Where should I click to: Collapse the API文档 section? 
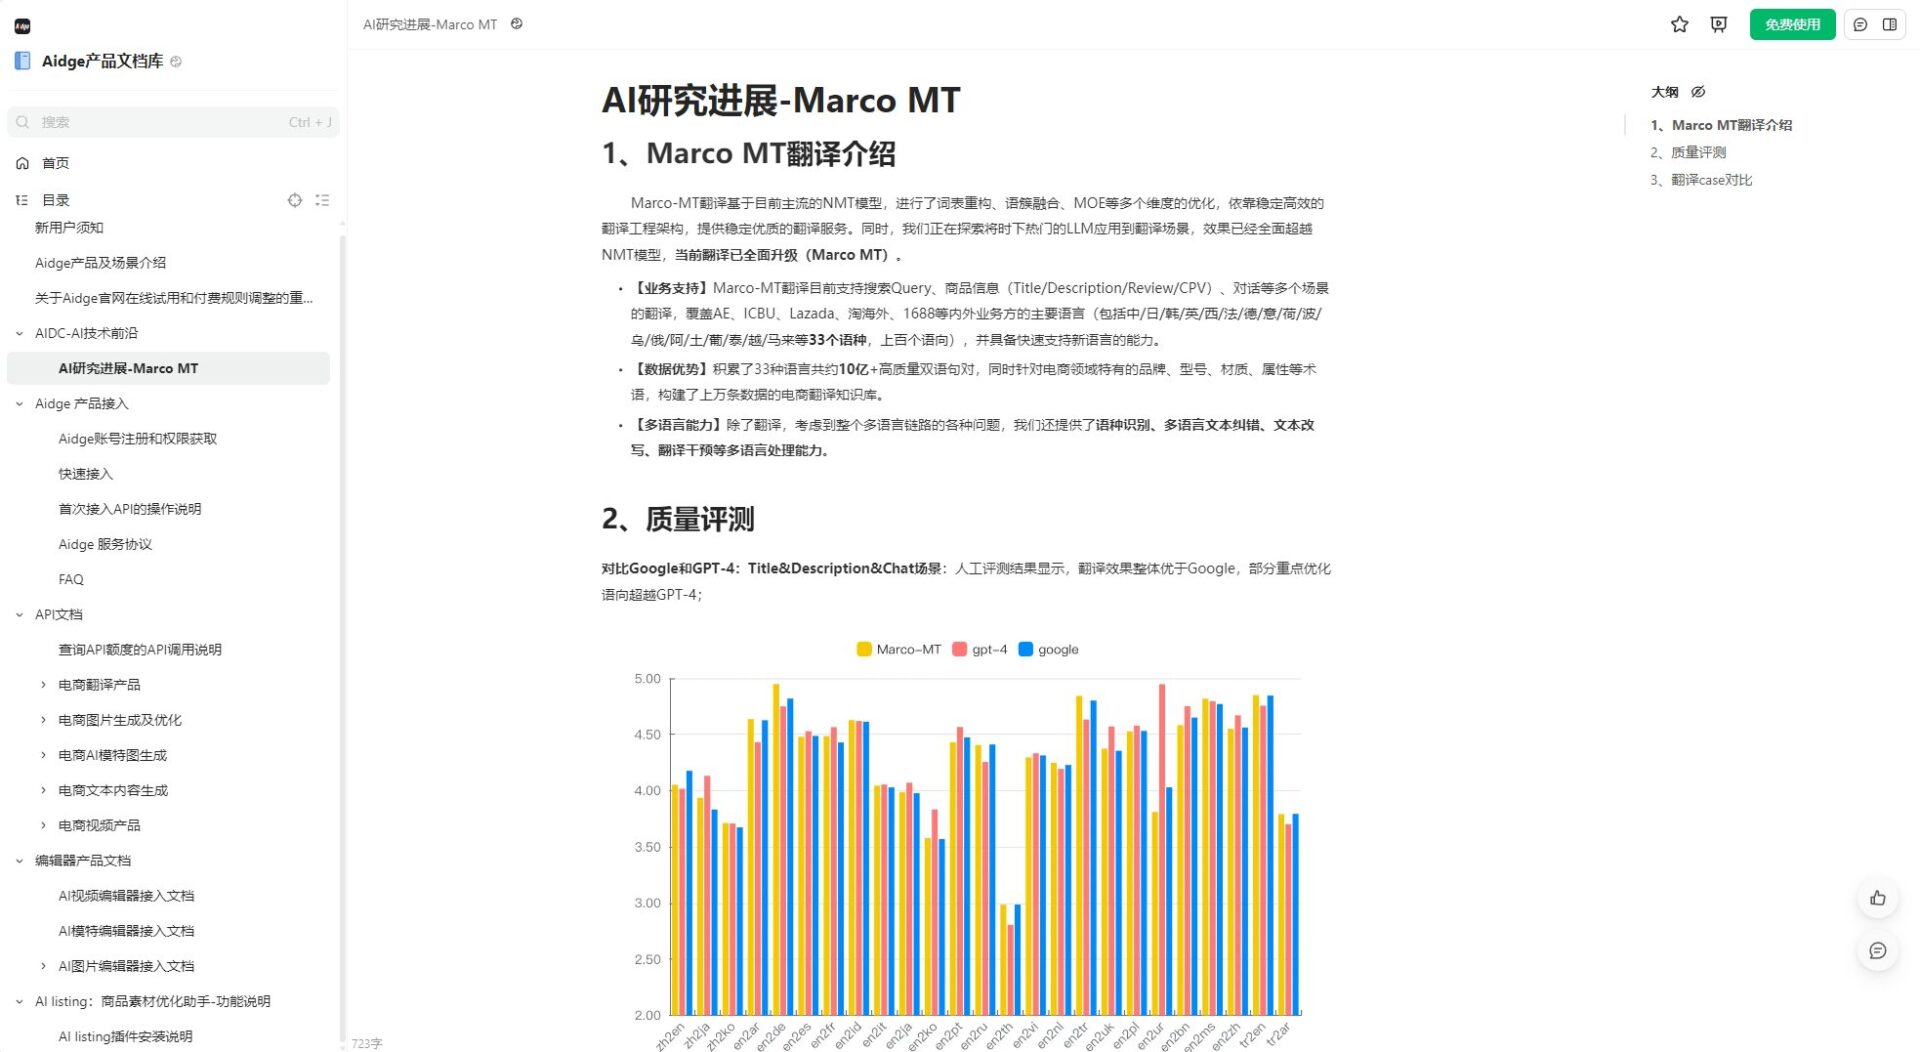click(20, 614)
